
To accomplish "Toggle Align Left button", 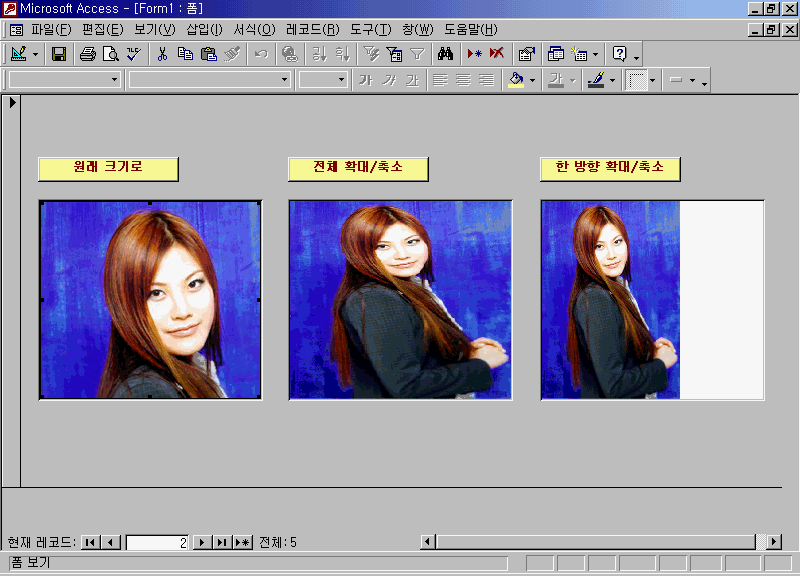I will click(440, 80).
